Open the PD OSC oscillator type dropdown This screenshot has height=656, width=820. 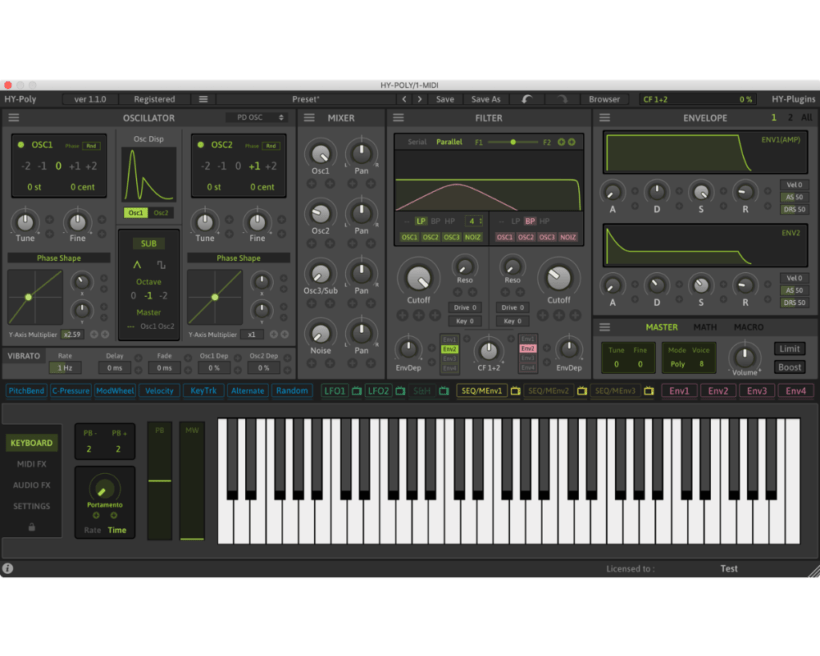pyautogui.click(x=256, y=118)
